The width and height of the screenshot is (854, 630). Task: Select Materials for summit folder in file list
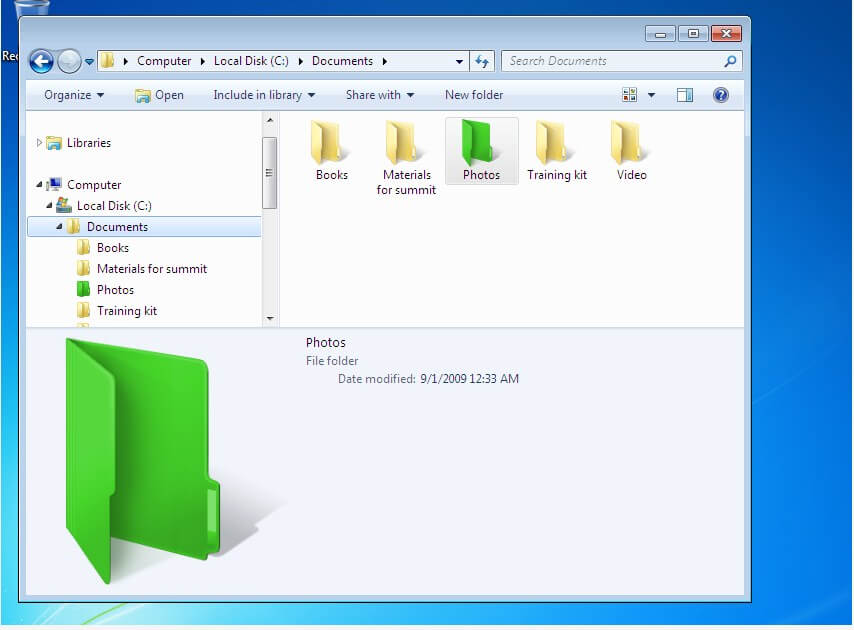406,145
